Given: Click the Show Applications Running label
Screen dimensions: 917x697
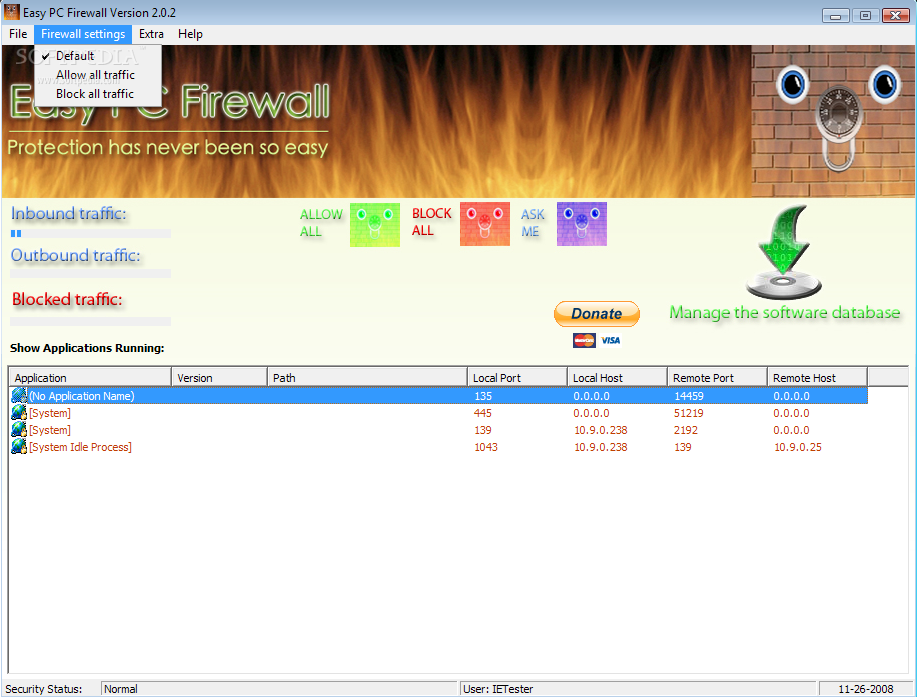Looking at the screenshot, I should [x=87, y=348].
